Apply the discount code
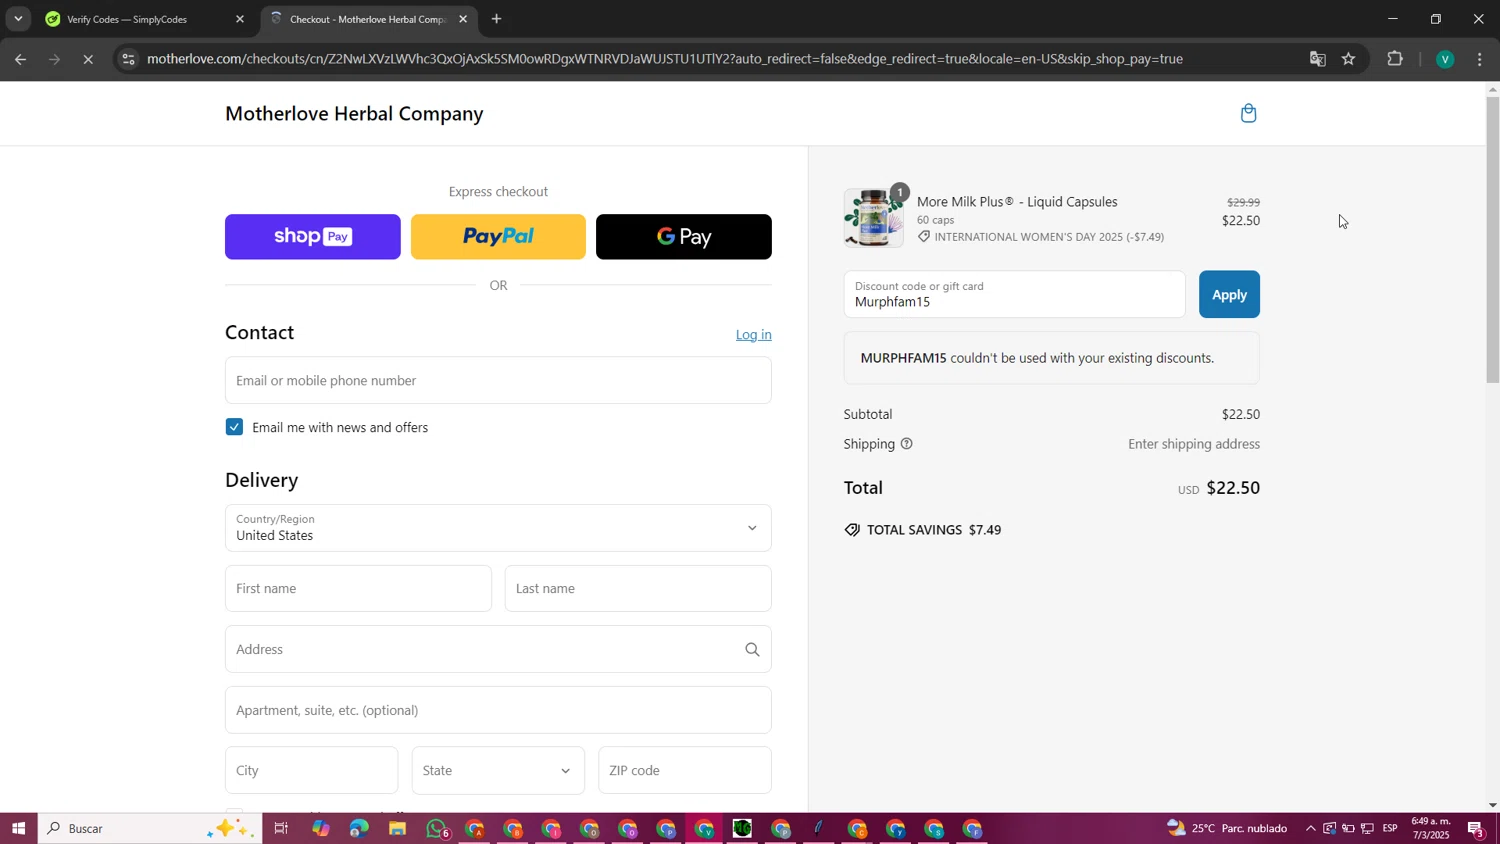The height and width of the screenshot is (844, 1500). click(1229, 294)
